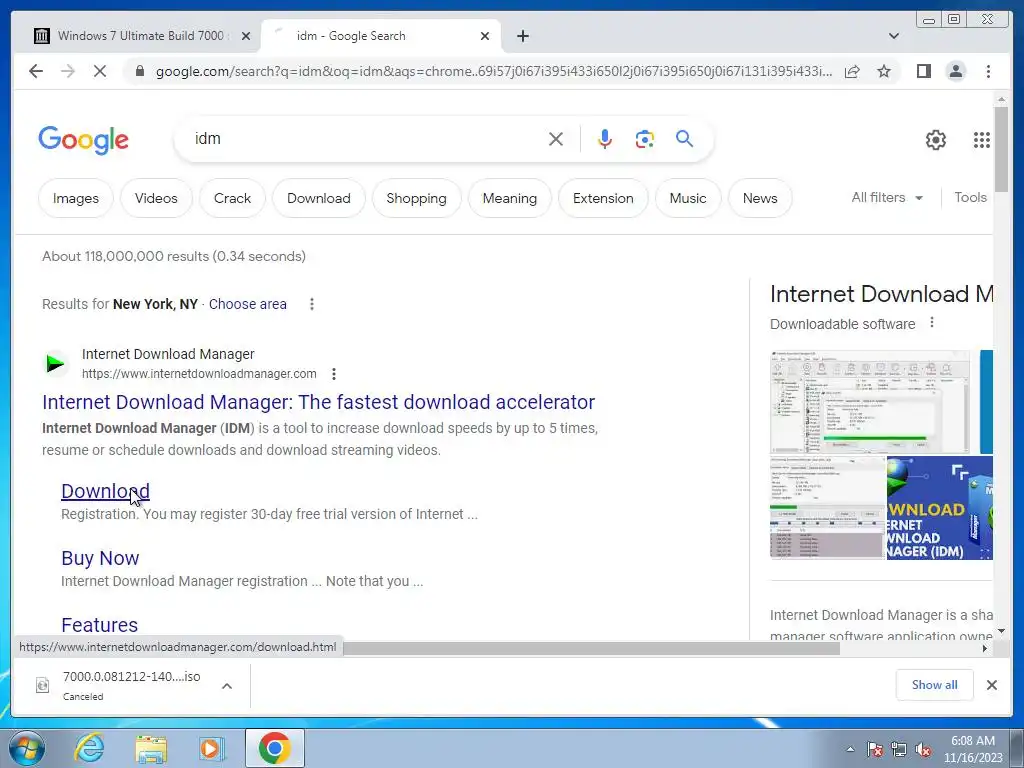Open the Buy Now sitelink
This screenshot has width=1024, height=768.
pos(100,558)
